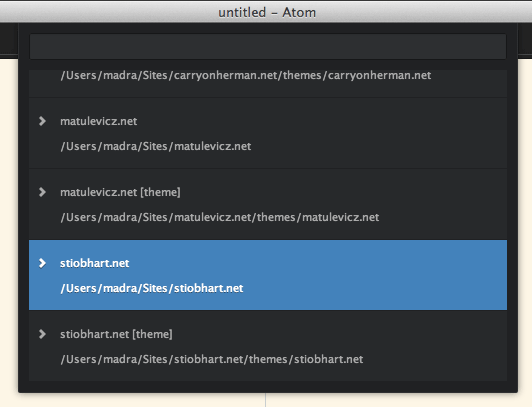The width and height of the screenshot is (532, 407).
Task: Click the /Users/madra/Sites/stiobhart.net path text
Action: click(152, 288)
